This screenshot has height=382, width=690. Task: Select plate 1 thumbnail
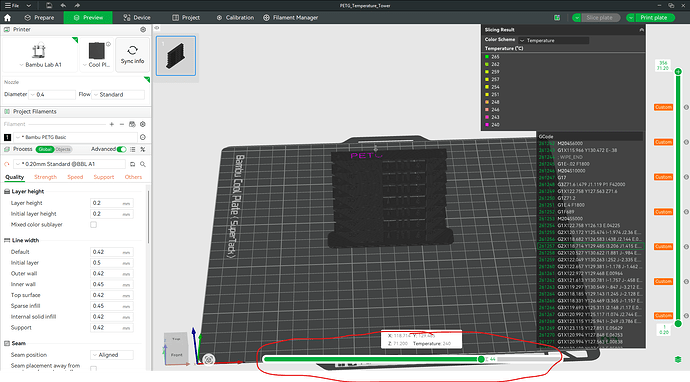pyautogui.click(x=176, y=56)
